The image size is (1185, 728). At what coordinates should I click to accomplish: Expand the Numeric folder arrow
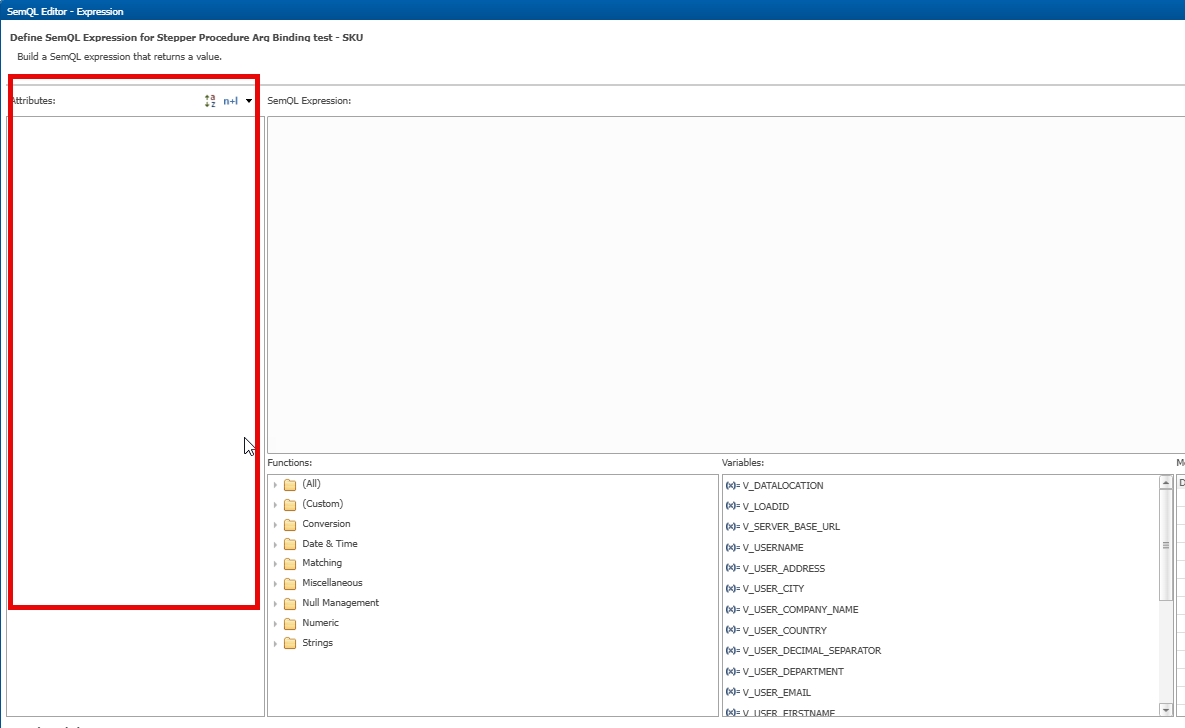(x=276, y=624)
